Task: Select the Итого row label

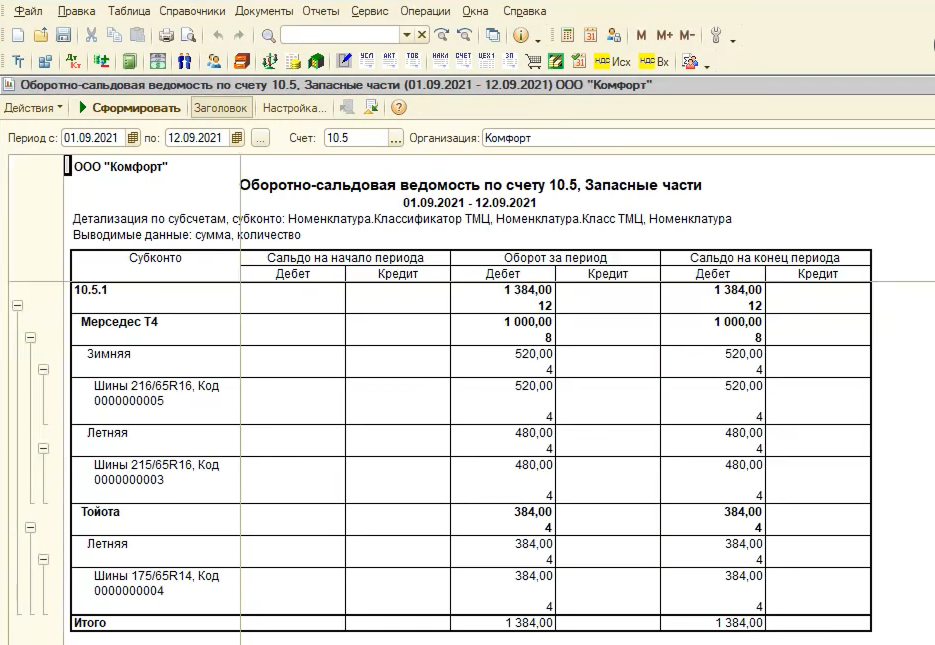Action: tap(90, 622)
